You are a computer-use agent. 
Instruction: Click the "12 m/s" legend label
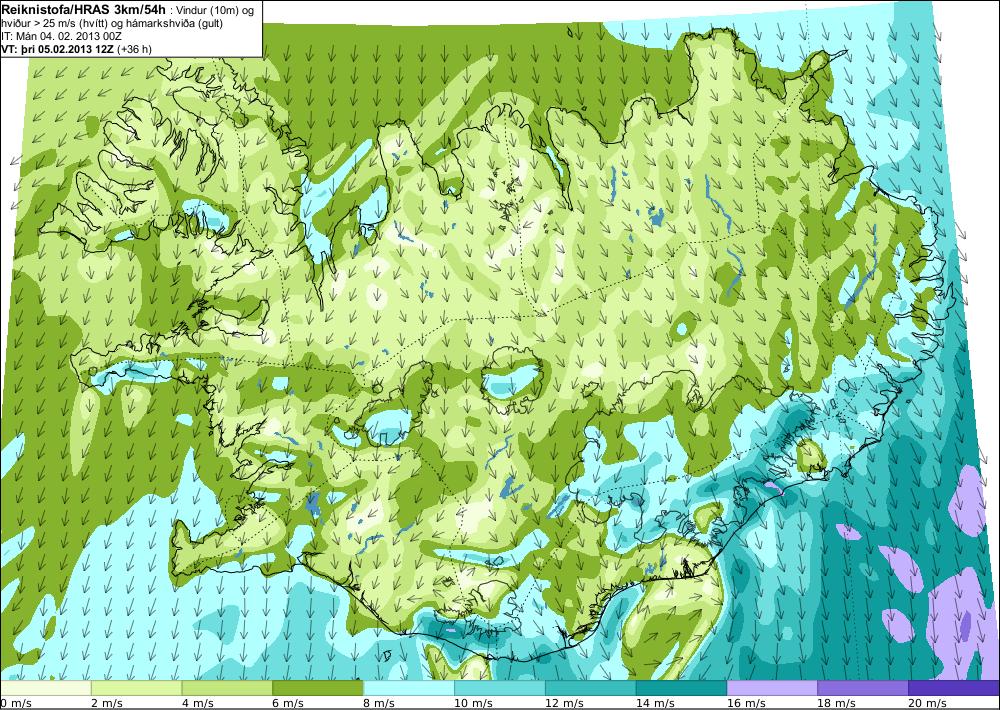click(x=564, y=703)
